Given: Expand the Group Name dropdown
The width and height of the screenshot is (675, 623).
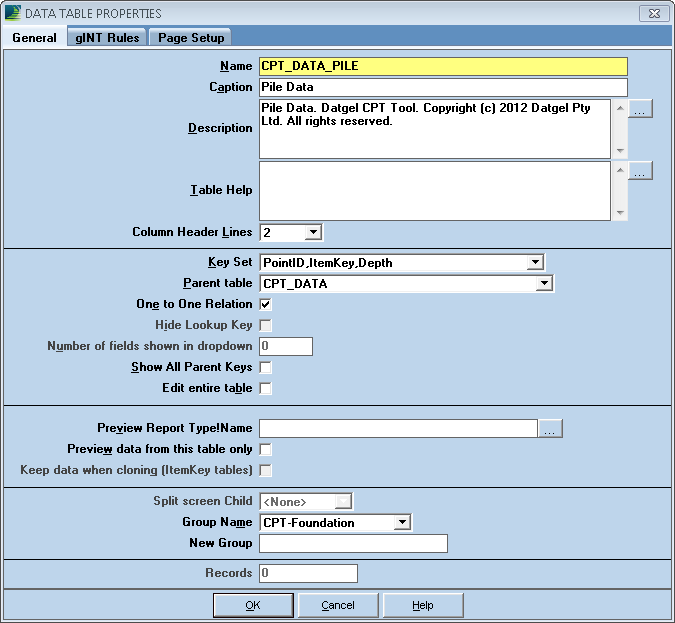Looking at the screenshot, I should tap(401, 522).
